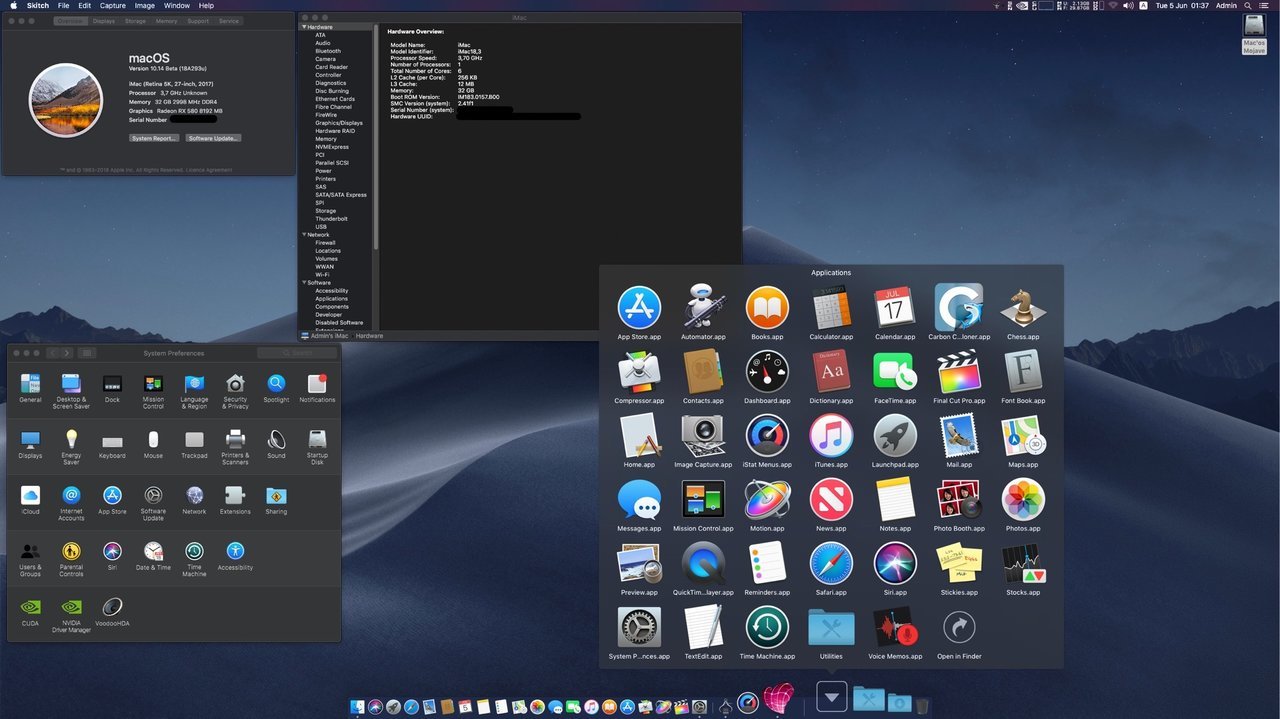Launch Stickies.app from the stack

(959, 568)
